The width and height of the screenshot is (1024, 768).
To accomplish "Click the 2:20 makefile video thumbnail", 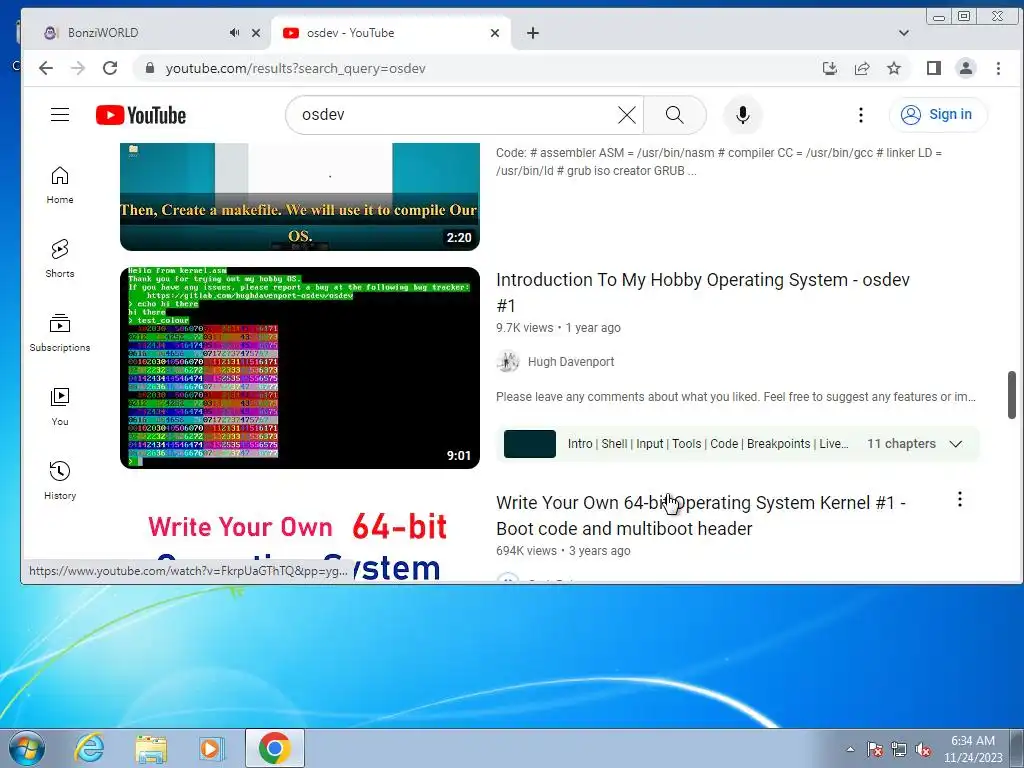I will [x=300, y=197].
